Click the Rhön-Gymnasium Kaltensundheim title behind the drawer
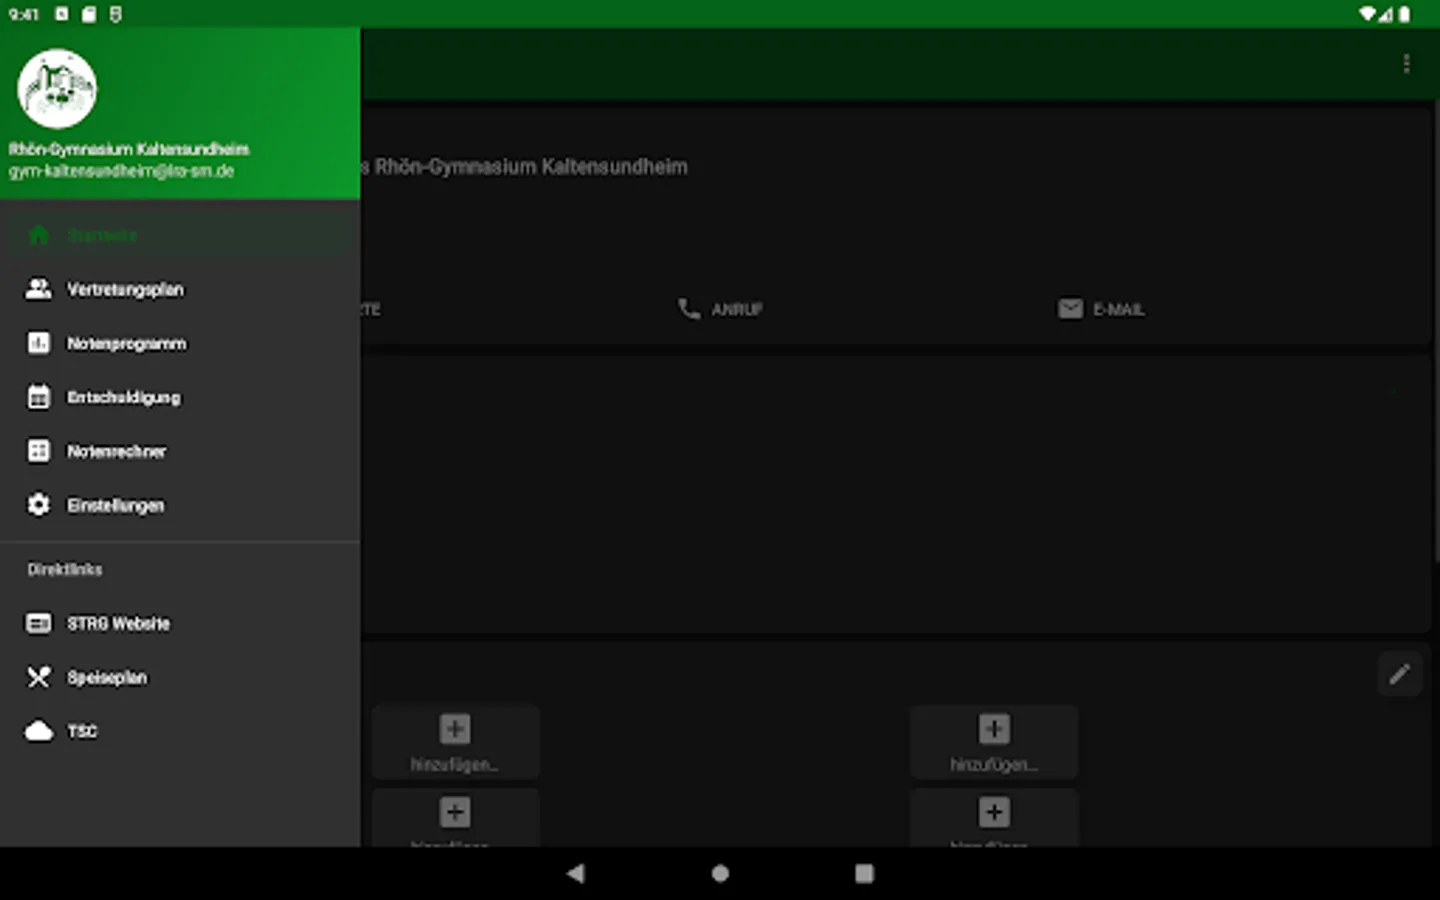 [x=531, y=167]
